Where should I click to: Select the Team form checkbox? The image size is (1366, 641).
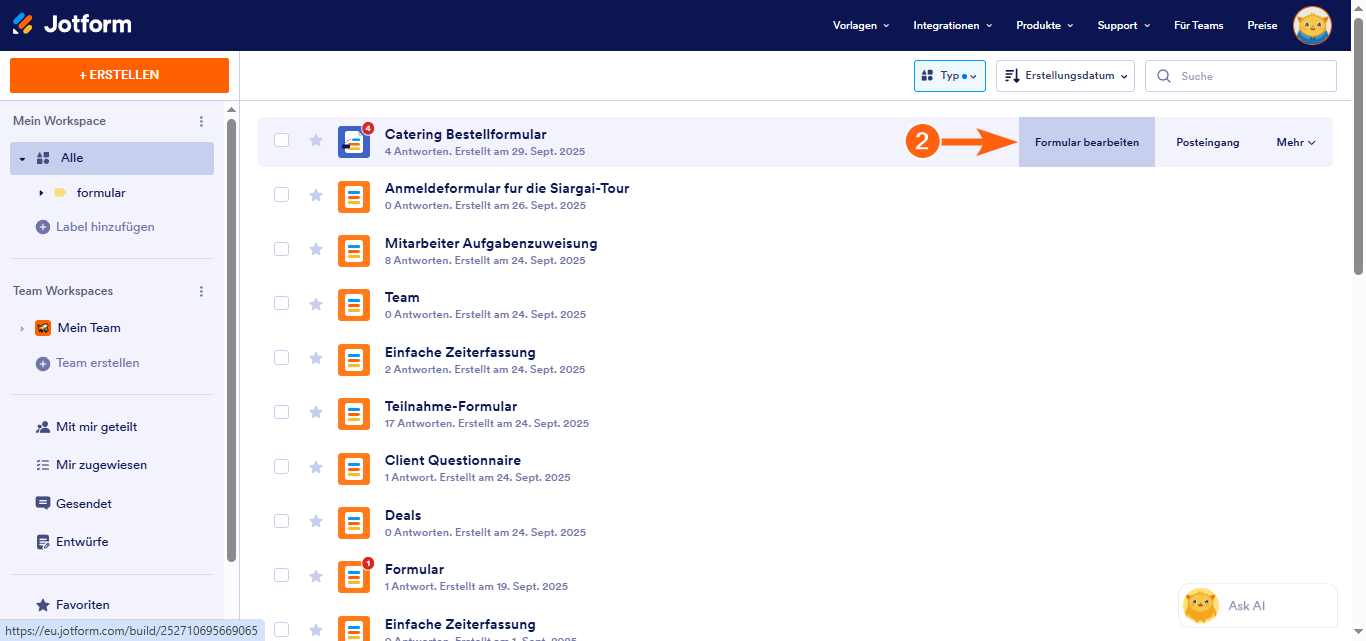(x=282, y=304)
